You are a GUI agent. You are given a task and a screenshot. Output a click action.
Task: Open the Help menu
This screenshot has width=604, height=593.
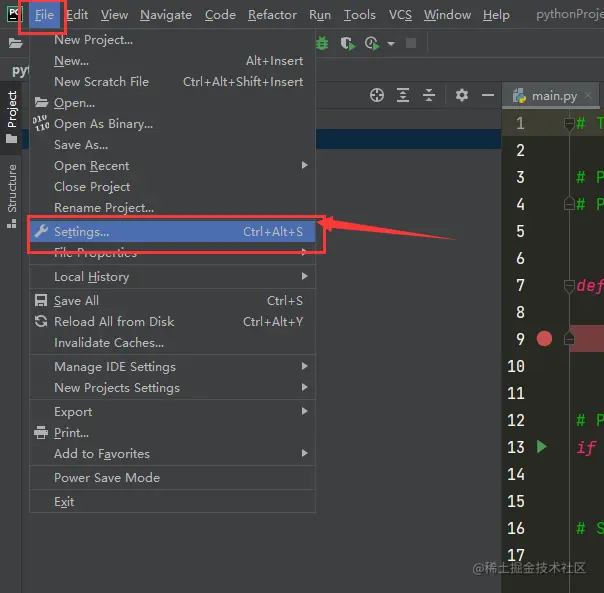496,15
